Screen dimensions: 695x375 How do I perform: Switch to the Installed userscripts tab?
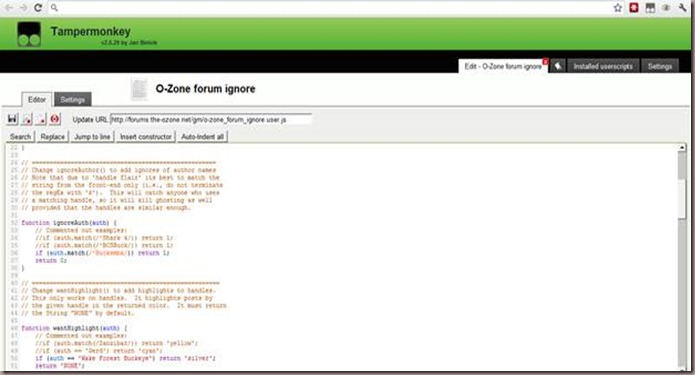click(x=603, y=66)
